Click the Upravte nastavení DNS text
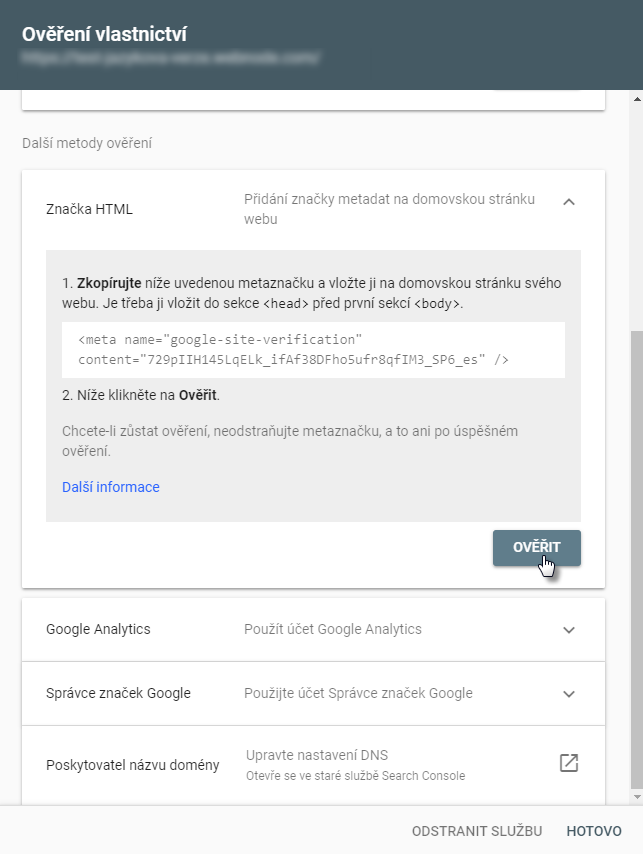This screenshot has width=643, height=854. click(x=315, y=757)
